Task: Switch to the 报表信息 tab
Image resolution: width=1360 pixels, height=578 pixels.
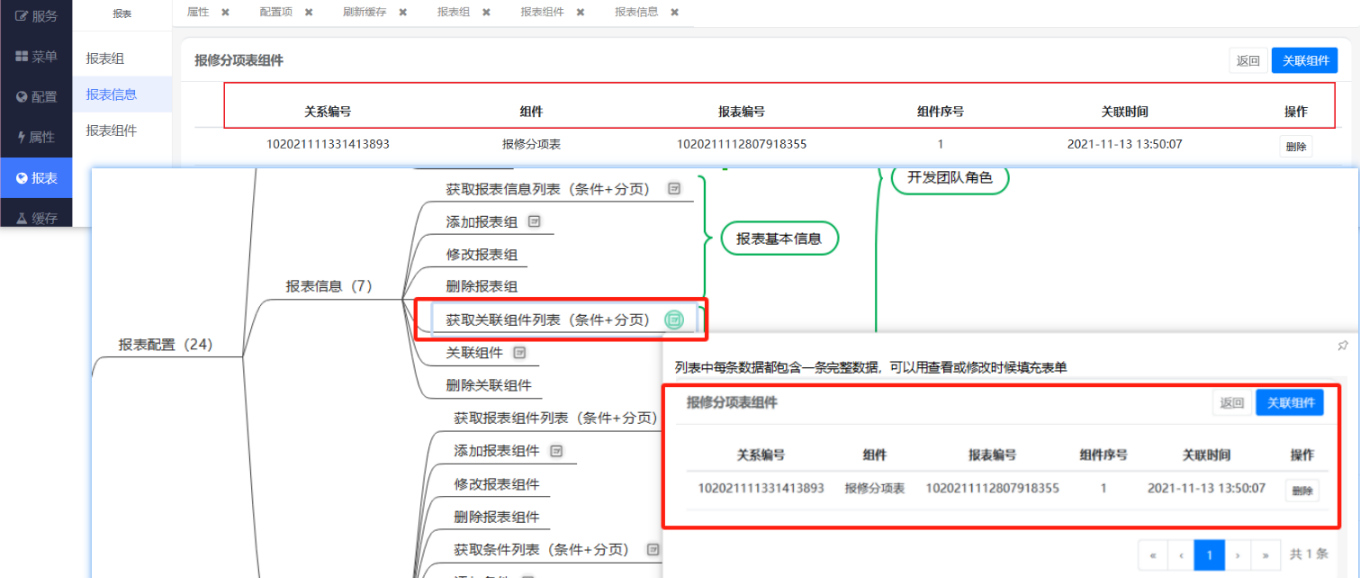Action: pos(637,12)
